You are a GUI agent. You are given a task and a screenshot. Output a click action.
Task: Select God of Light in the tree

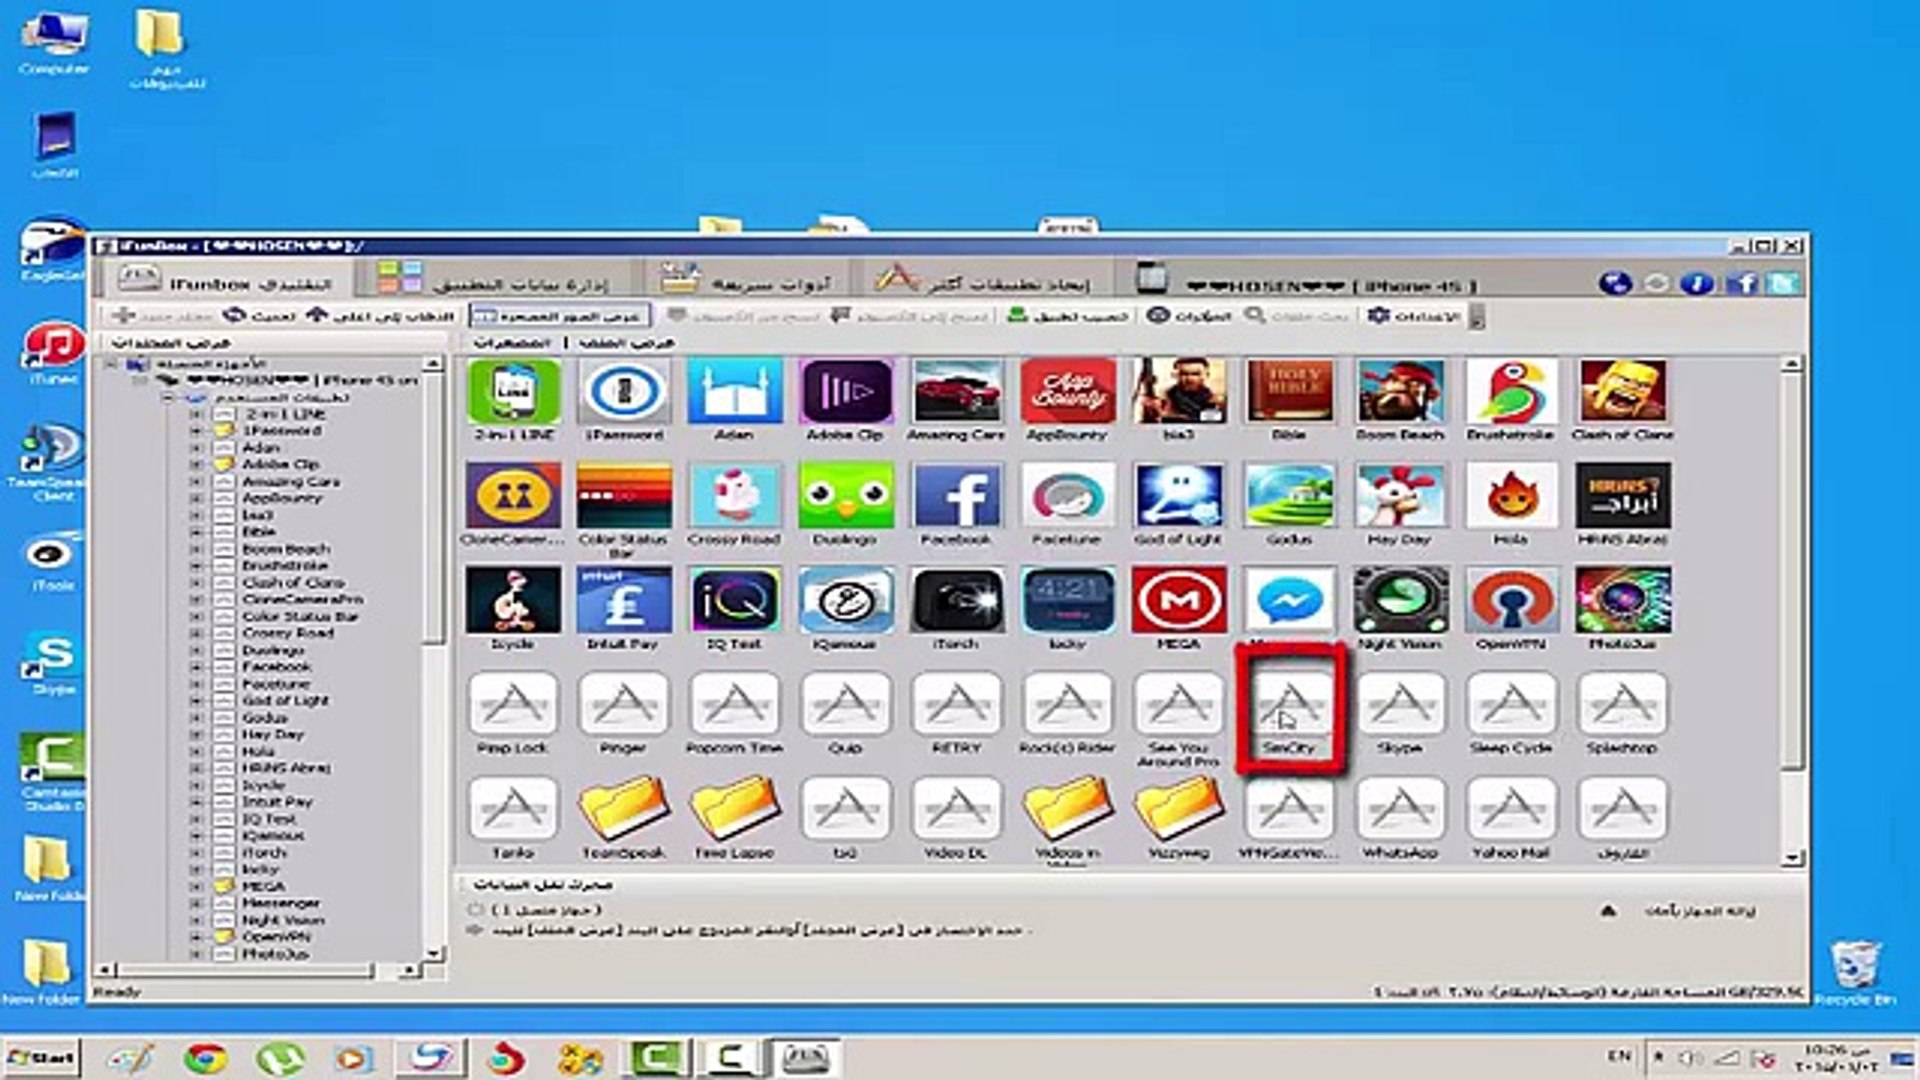click(x=285, y=701)
